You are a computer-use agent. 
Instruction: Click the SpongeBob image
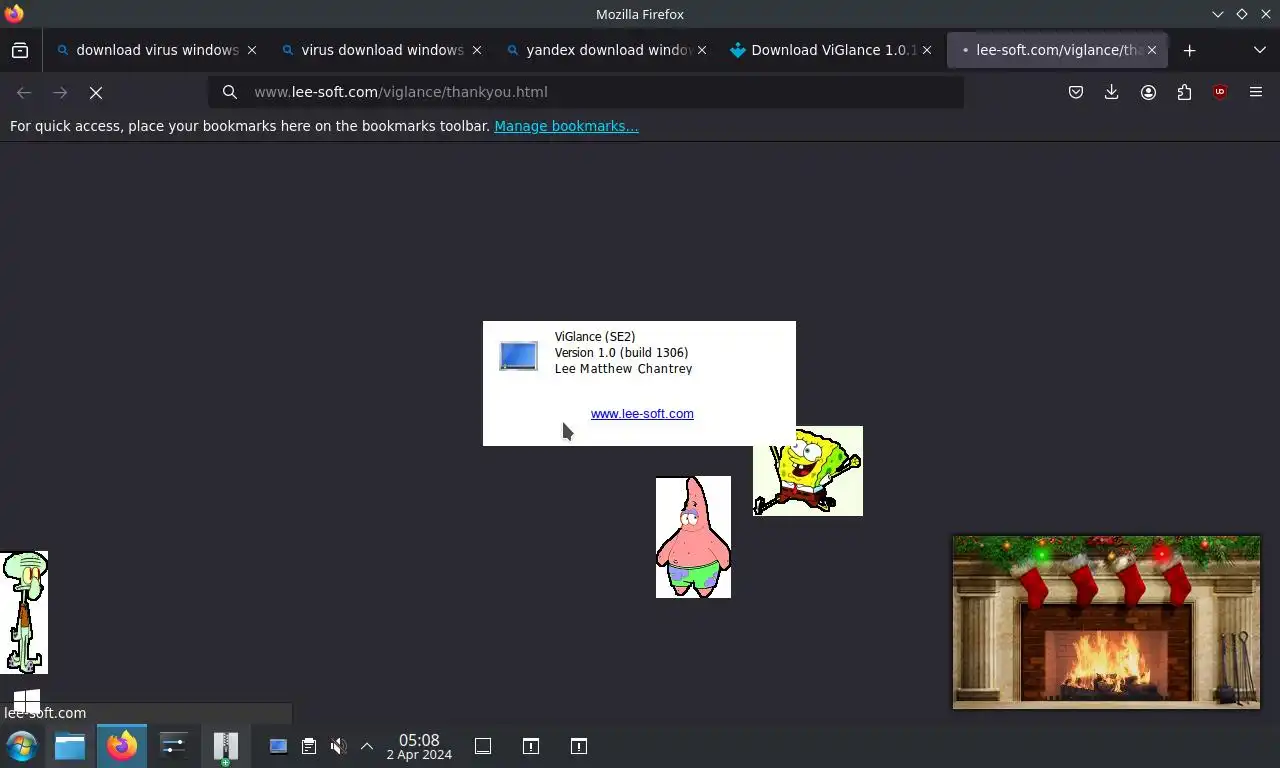808,471
